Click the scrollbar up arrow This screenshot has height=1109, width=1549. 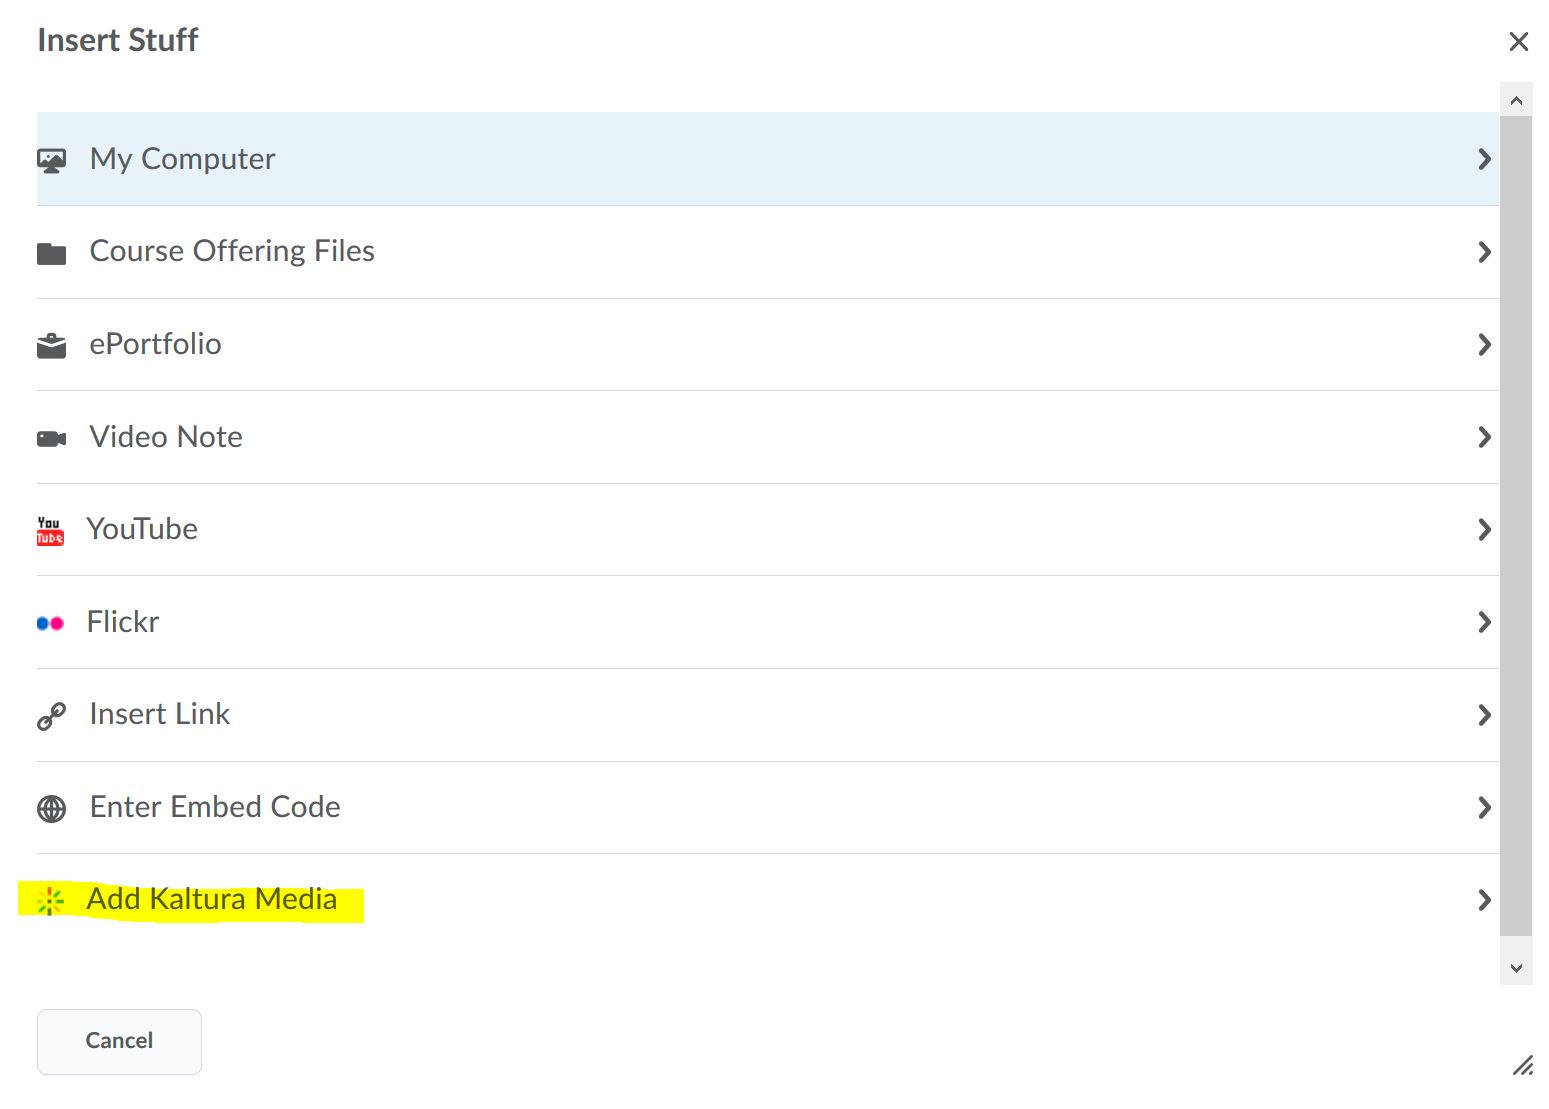1516,100
